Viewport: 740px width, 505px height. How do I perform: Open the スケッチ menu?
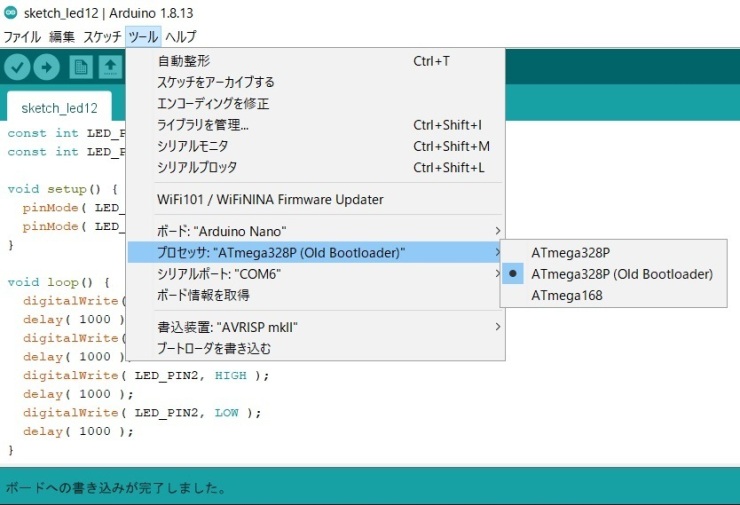pos(102,36)
